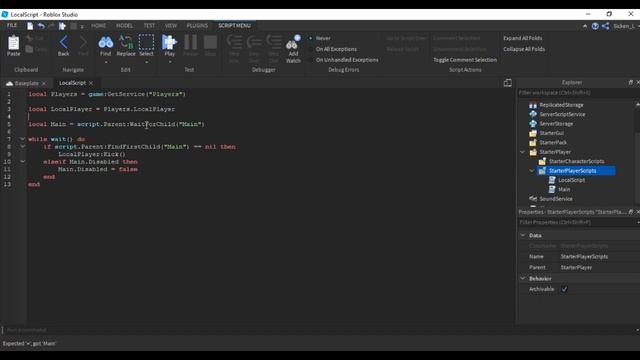
Task: Undock the Properties panel
Action: [631, 212]
